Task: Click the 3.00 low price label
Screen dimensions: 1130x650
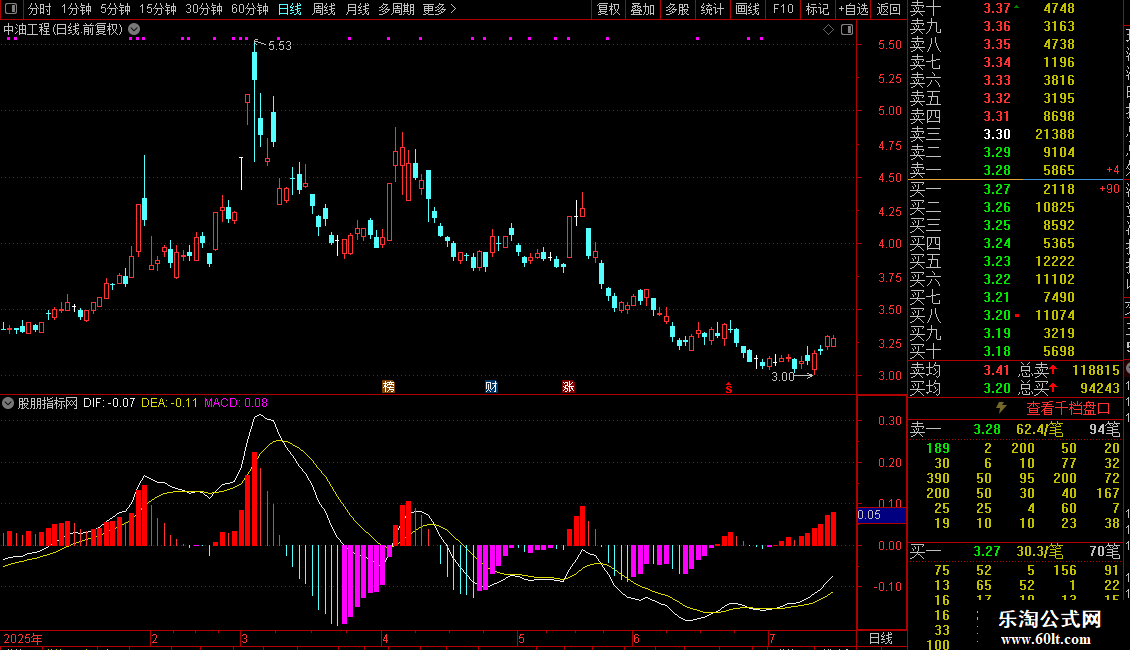Action: pos(783,376)
